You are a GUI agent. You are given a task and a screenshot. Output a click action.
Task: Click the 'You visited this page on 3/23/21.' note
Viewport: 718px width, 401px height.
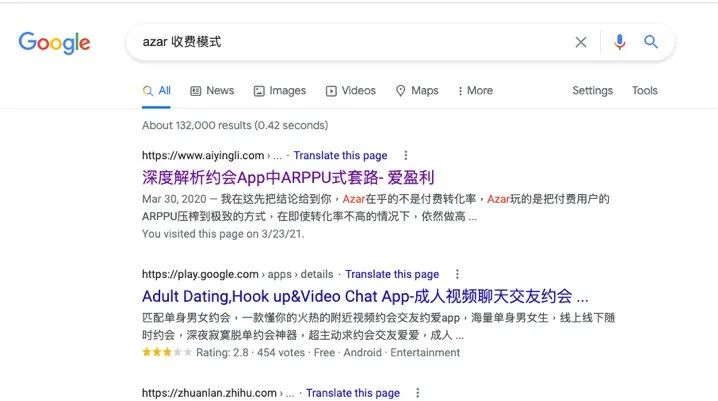click(223, 234)
